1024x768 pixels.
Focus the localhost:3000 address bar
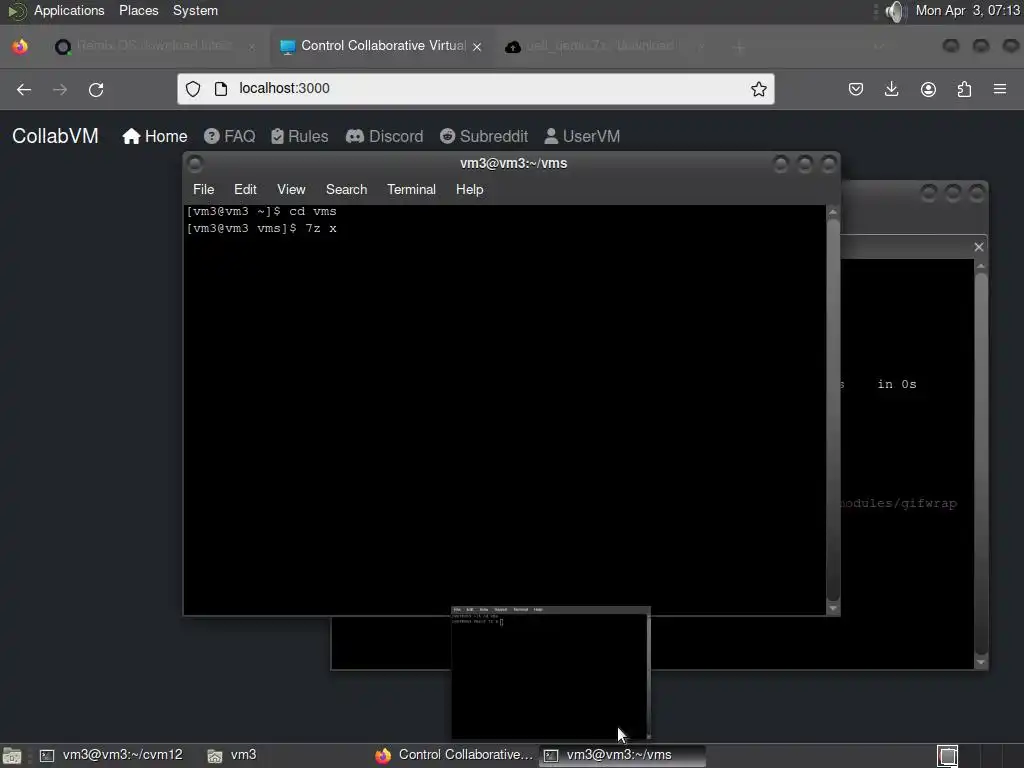[x=475, y=89]
